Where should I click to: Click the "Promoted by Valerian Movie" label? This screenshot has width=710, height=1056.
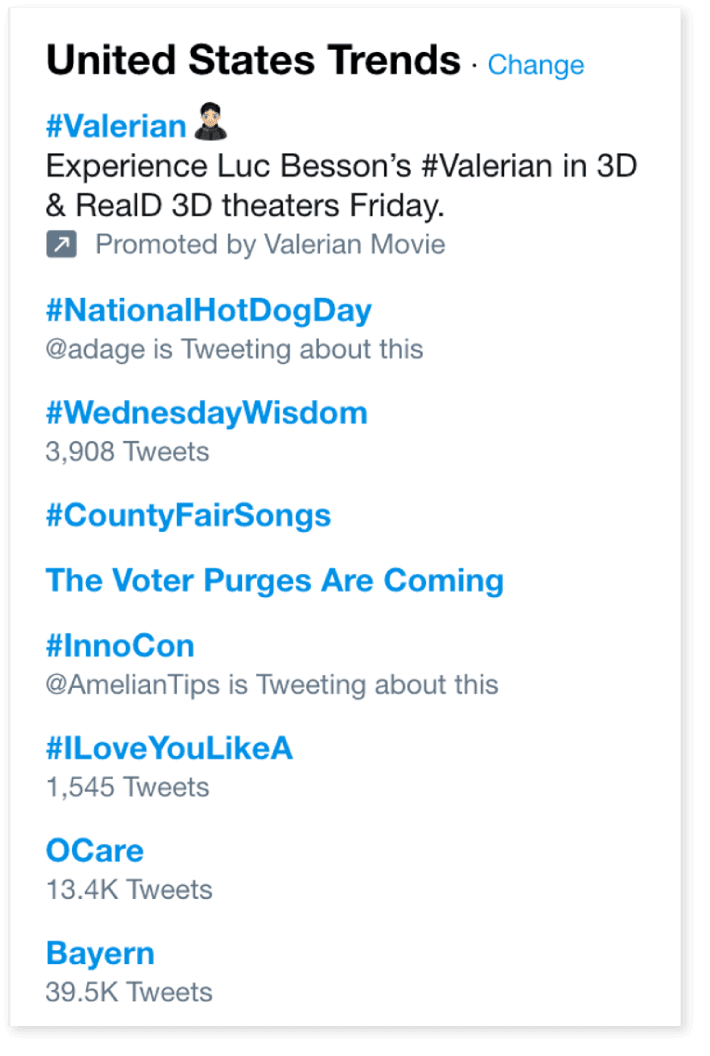coord(270,245)
